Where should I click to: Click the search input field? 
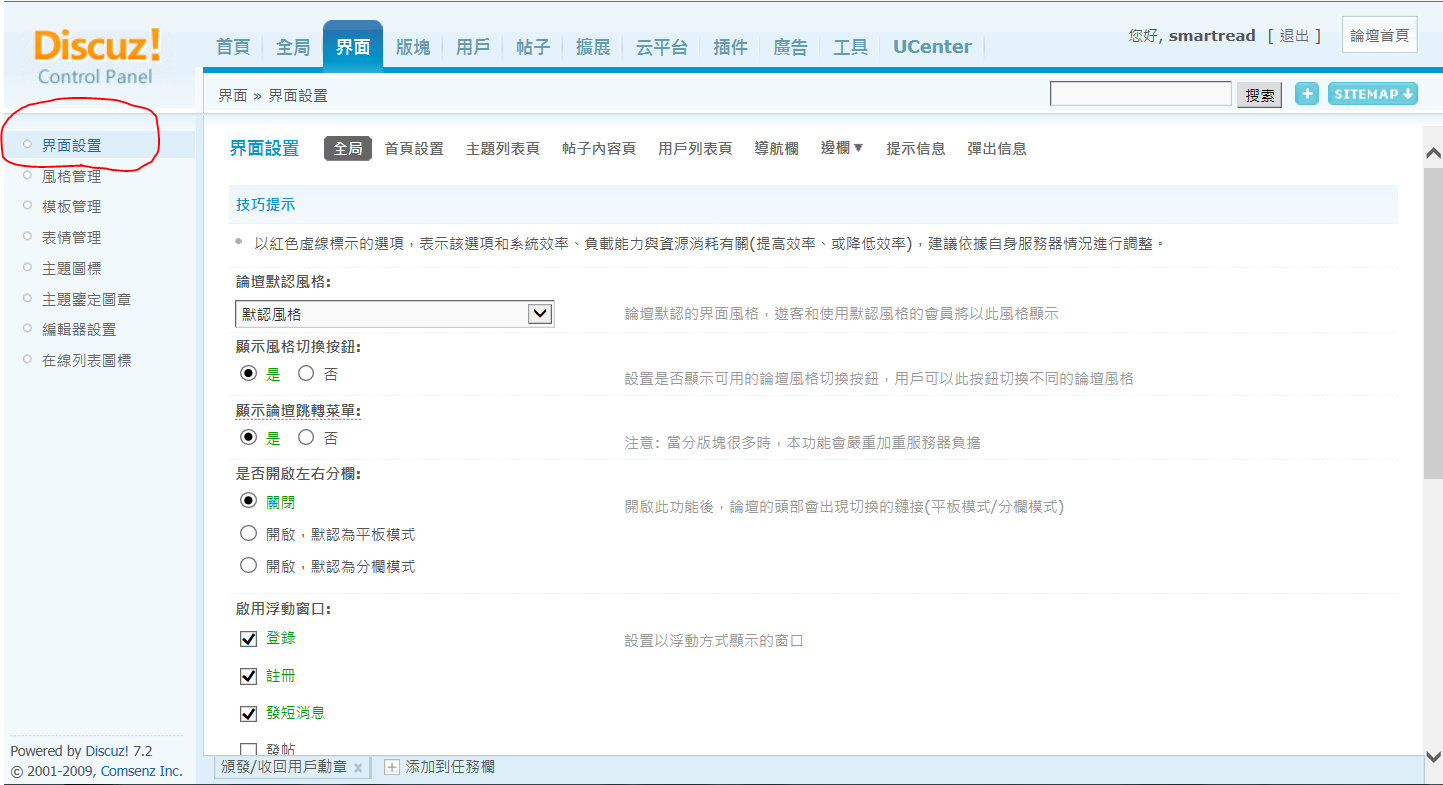(1140, 94)
